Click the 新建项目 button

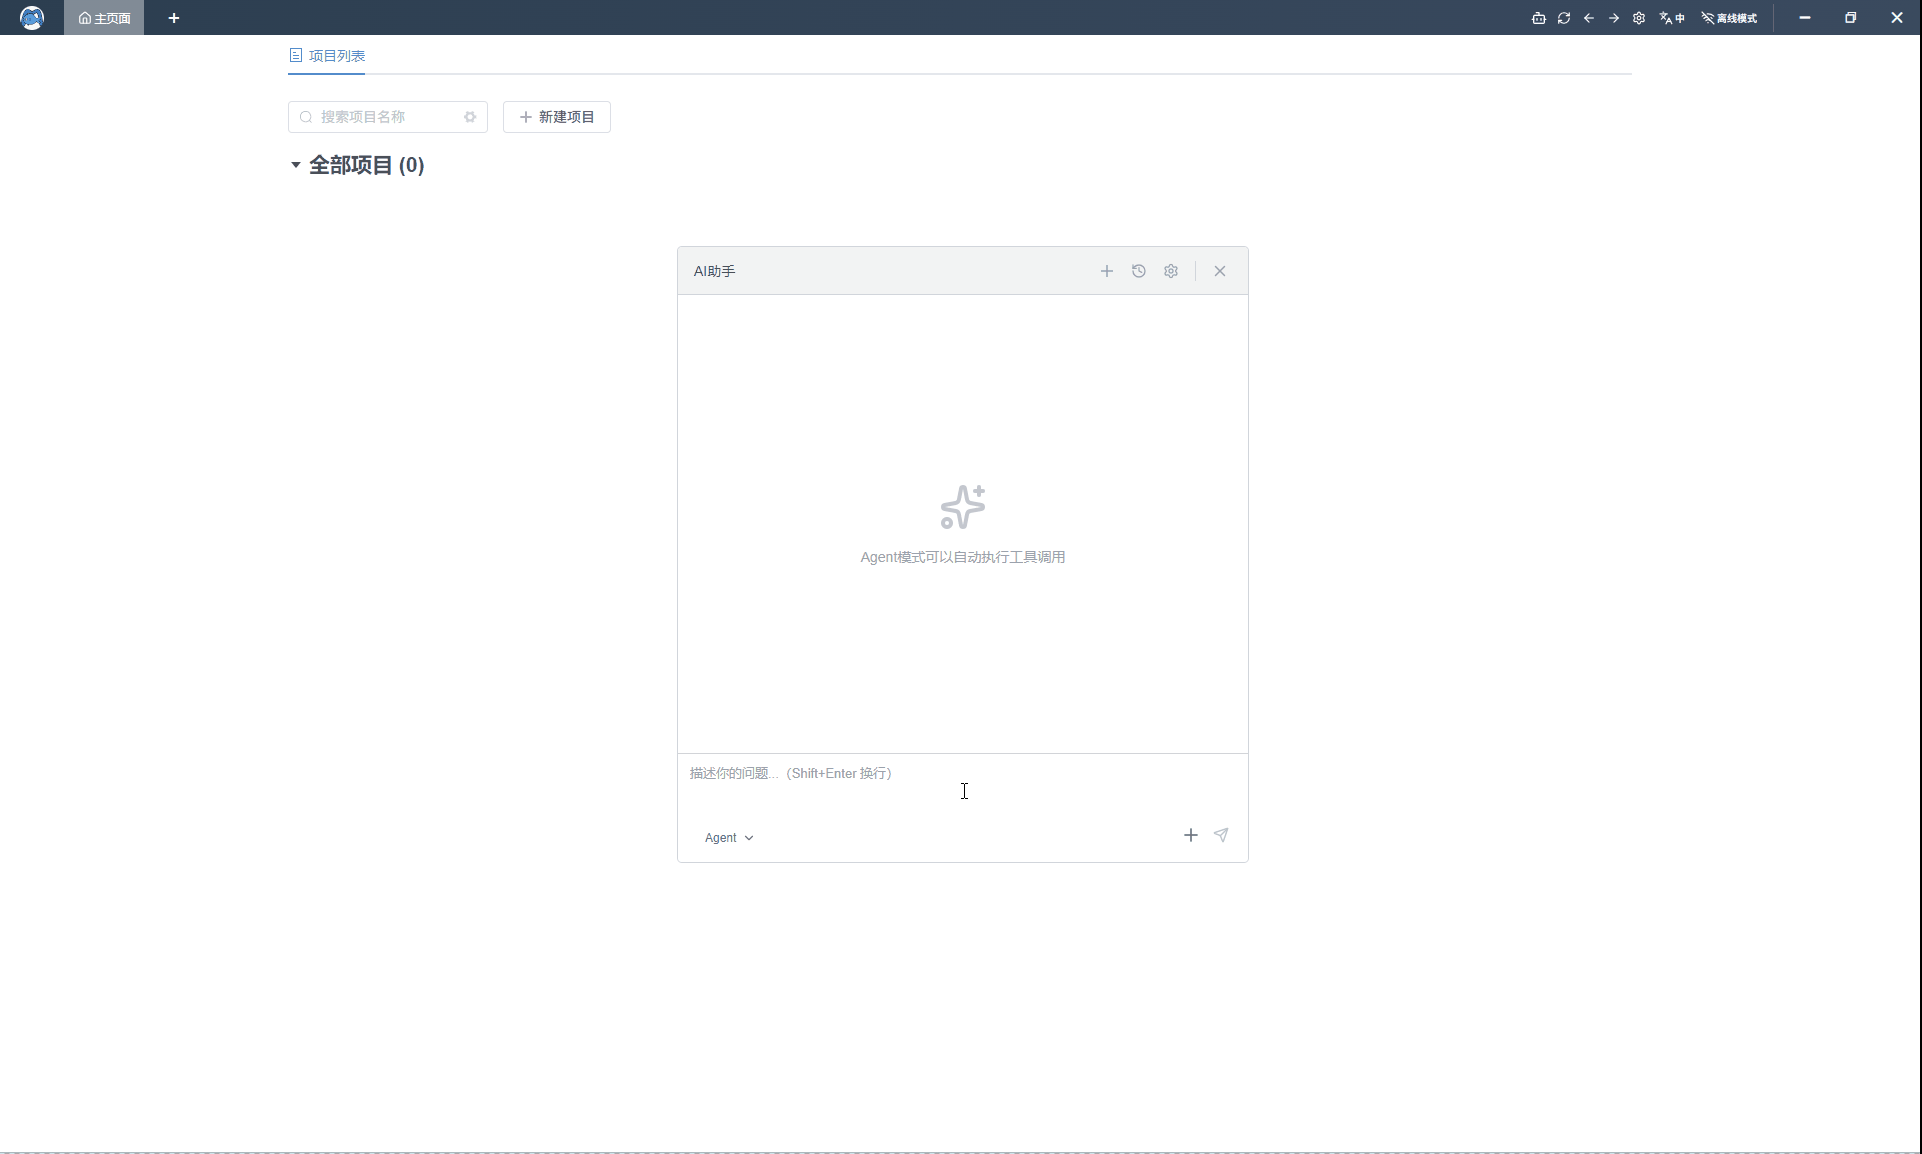point(557,117)
